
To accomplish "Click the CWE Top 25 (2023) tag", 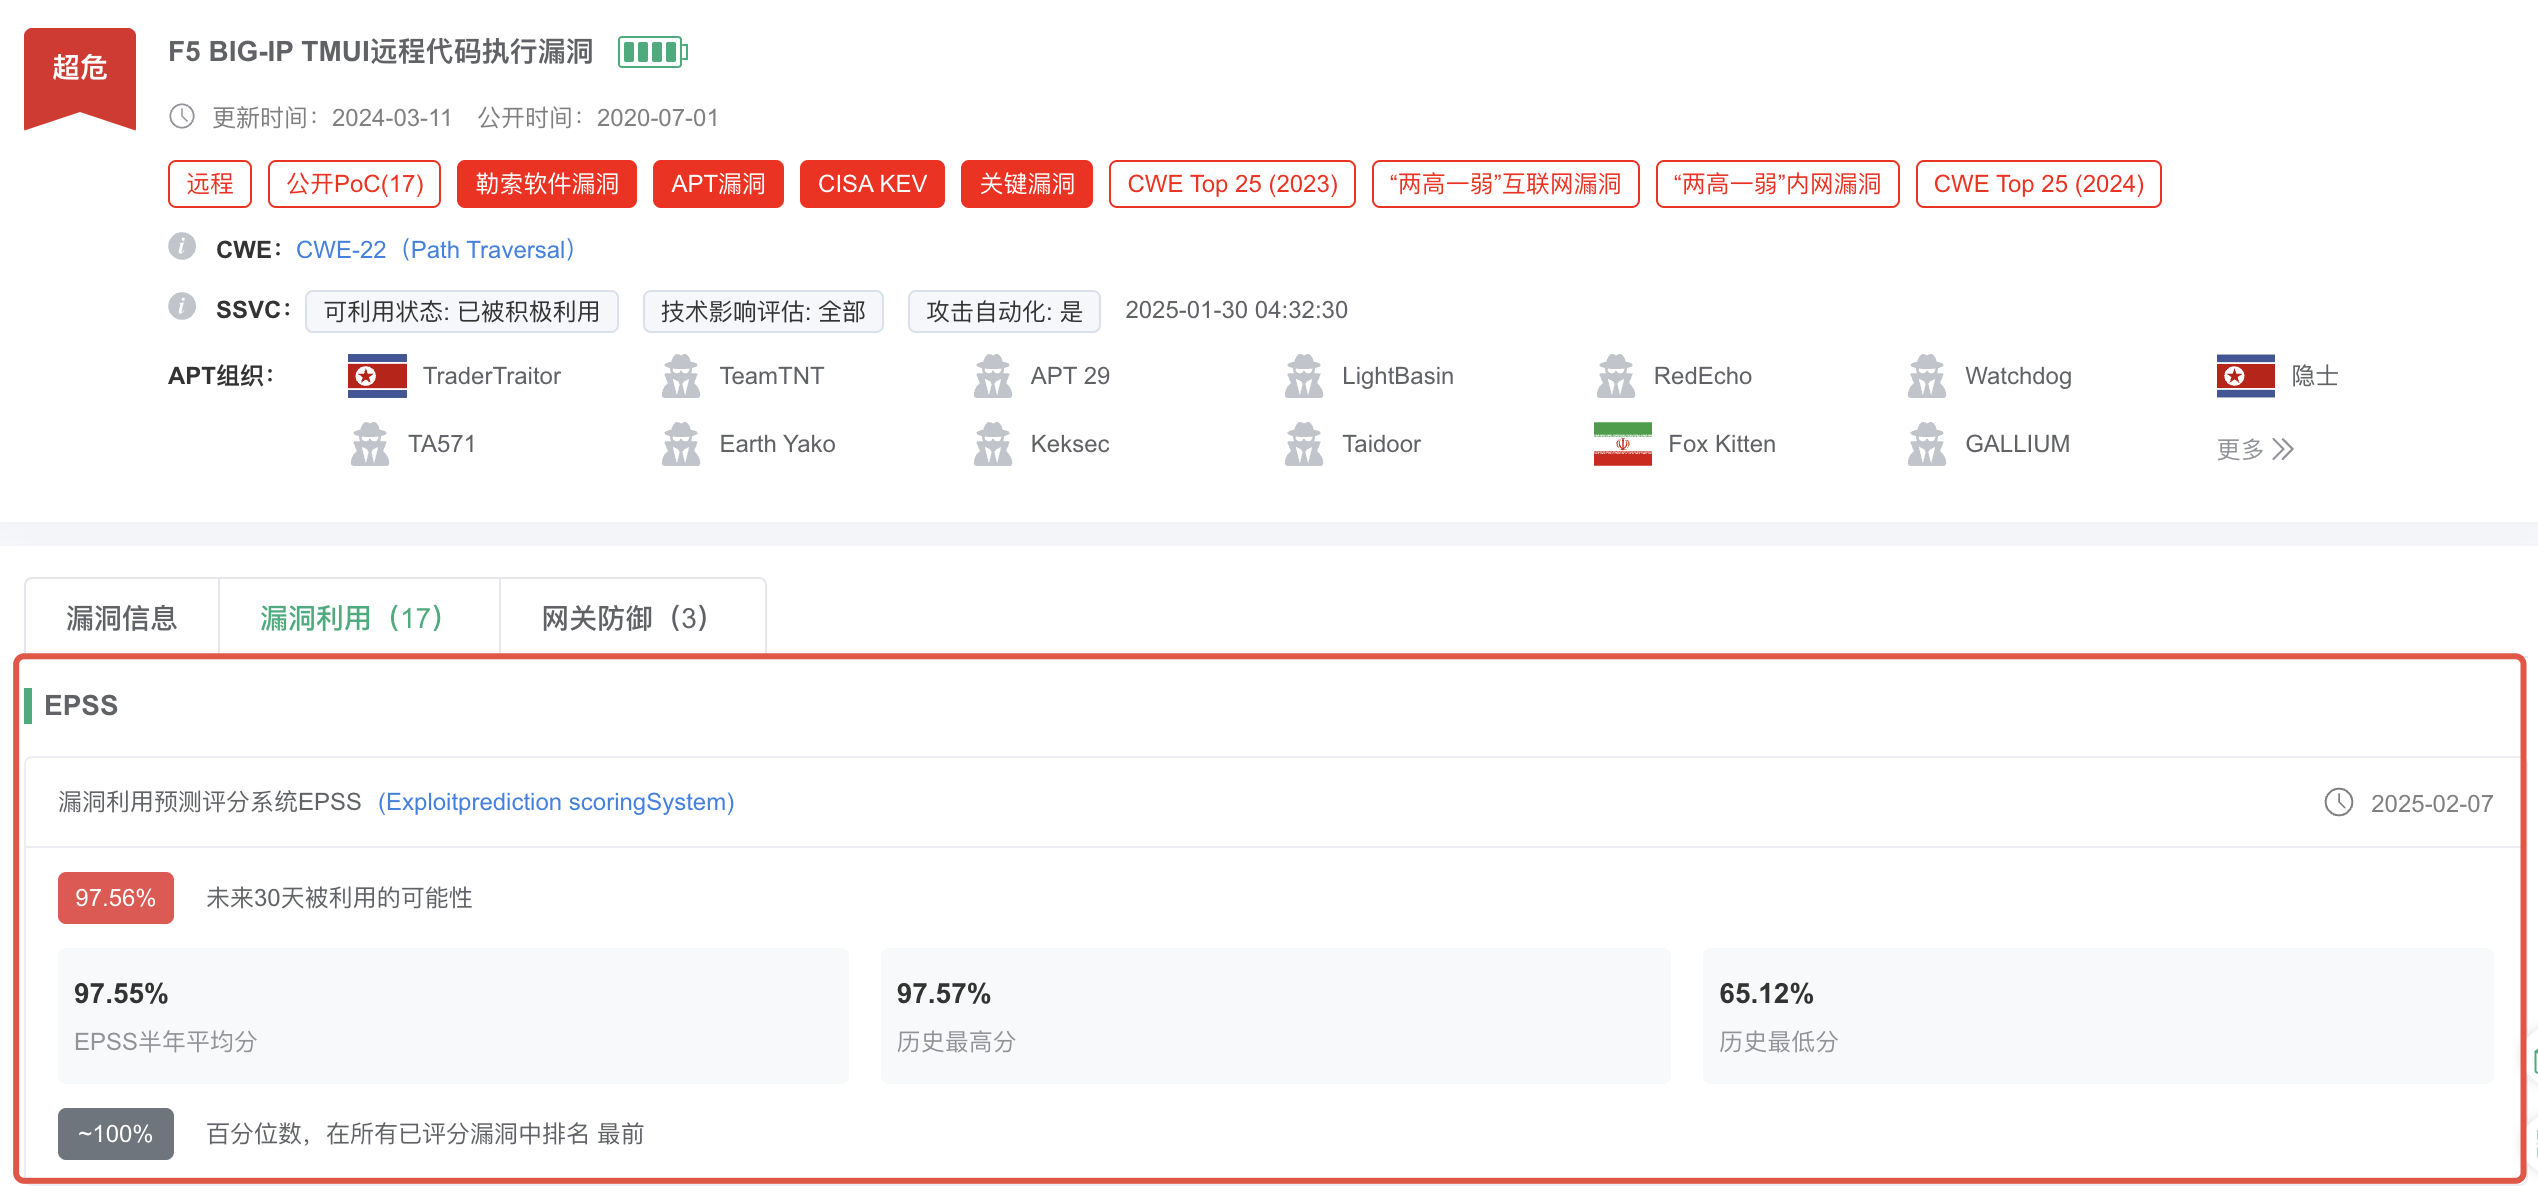I will [x=1232, y=184].
